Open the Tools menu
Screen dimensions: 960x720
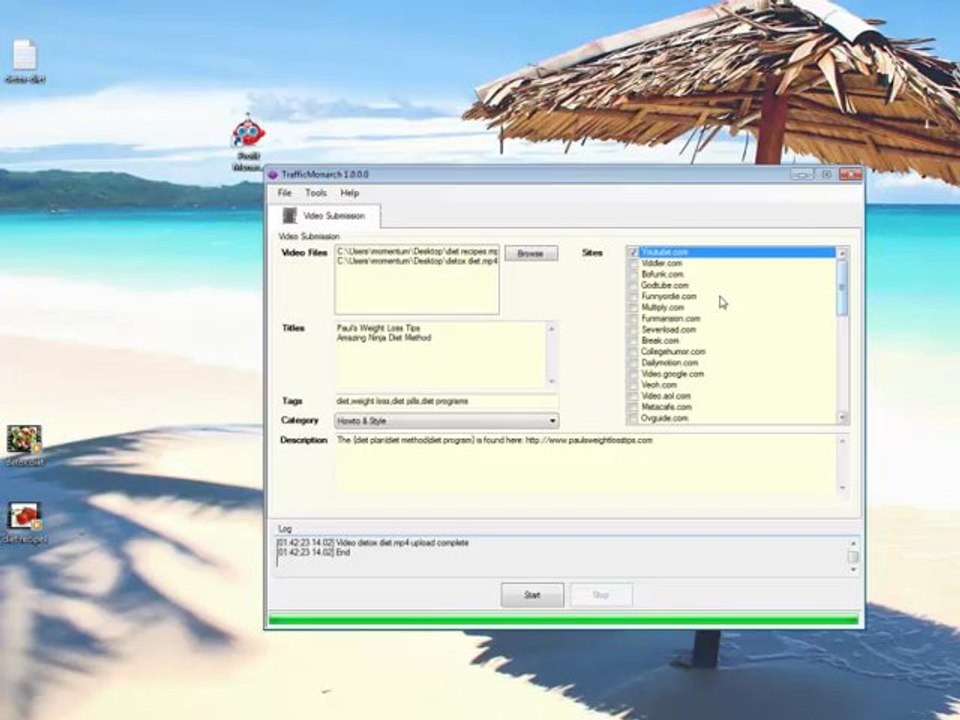[x=316, y=193]
